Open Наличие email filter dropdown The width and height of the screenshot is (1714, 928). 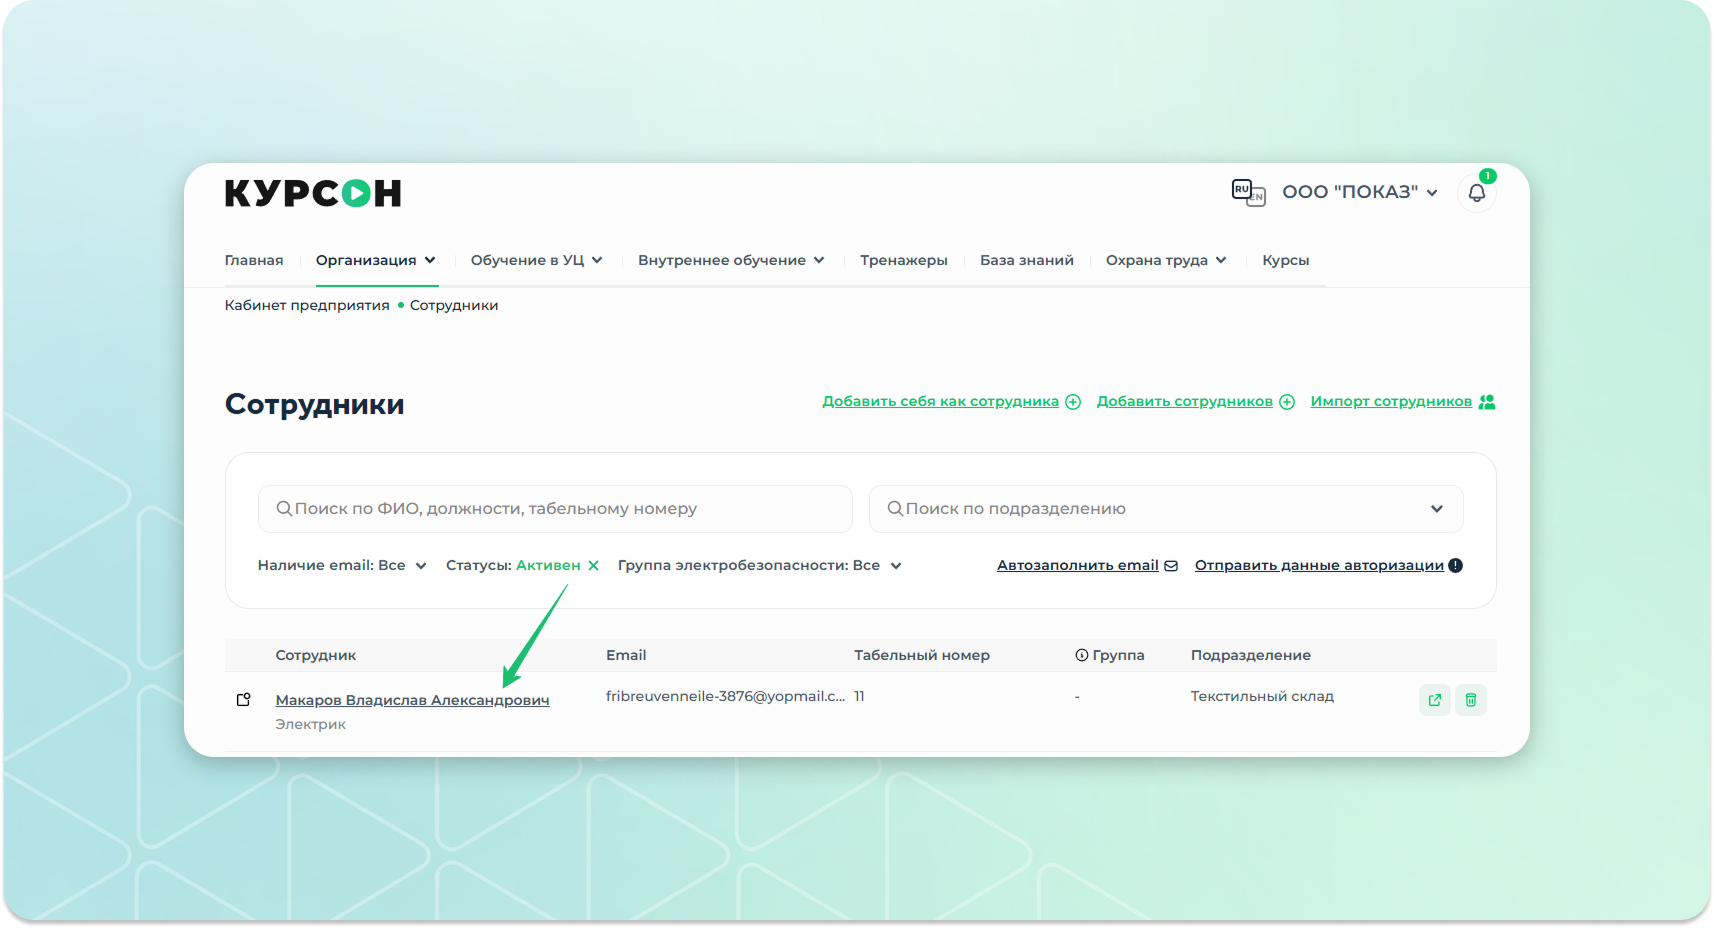pos(342,566)
